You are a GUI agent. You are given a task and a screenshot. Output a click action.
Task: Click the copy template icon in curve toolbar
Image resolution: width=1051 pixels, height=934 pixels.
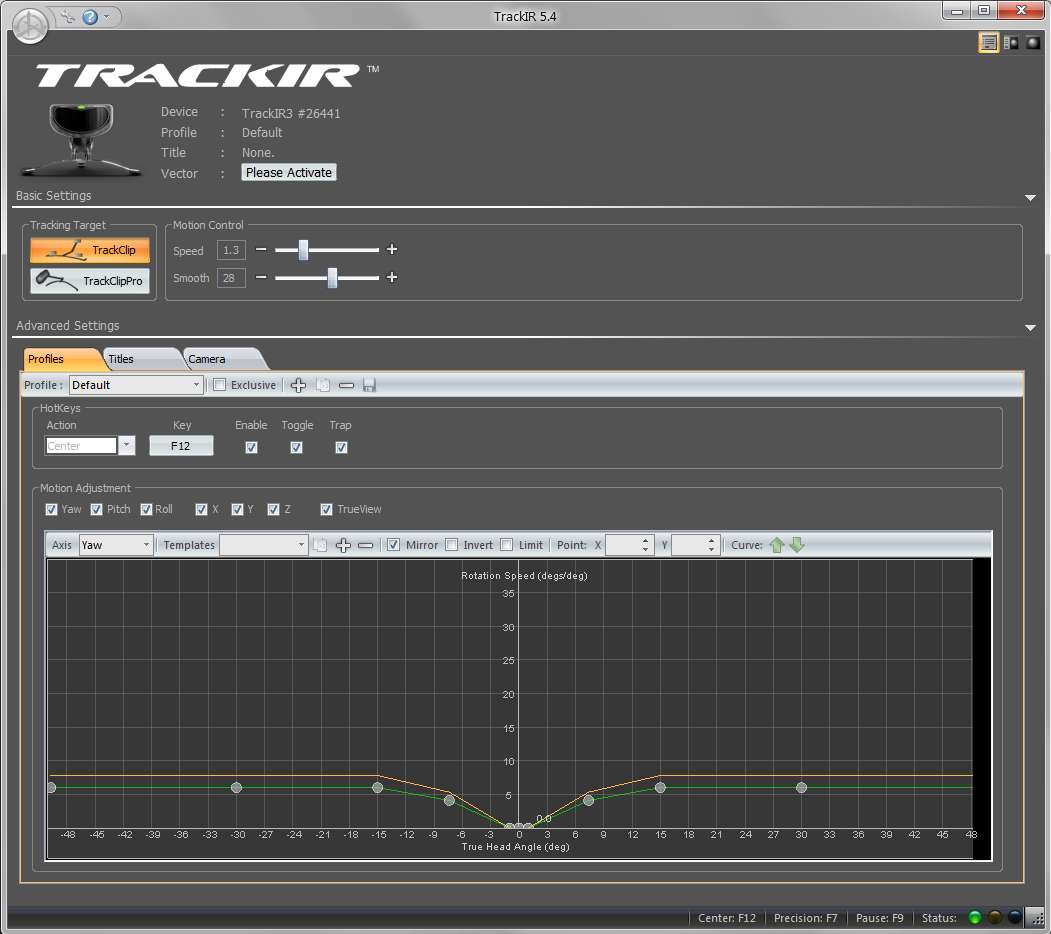click(x=321, y=545)
